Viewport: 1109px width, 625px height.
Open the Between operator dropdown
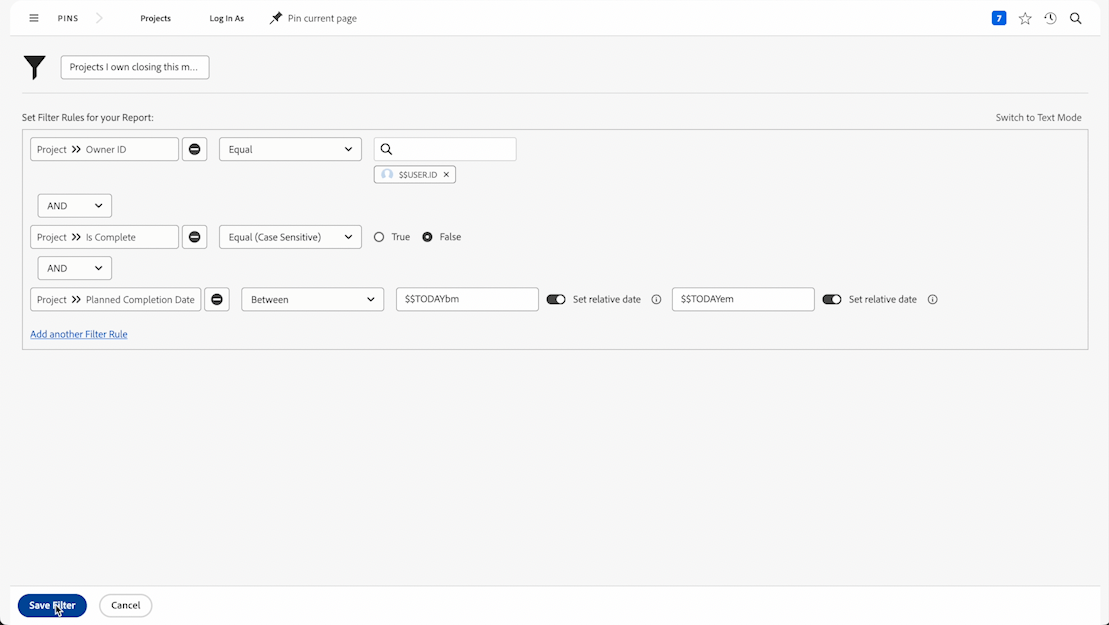(312, 298)
